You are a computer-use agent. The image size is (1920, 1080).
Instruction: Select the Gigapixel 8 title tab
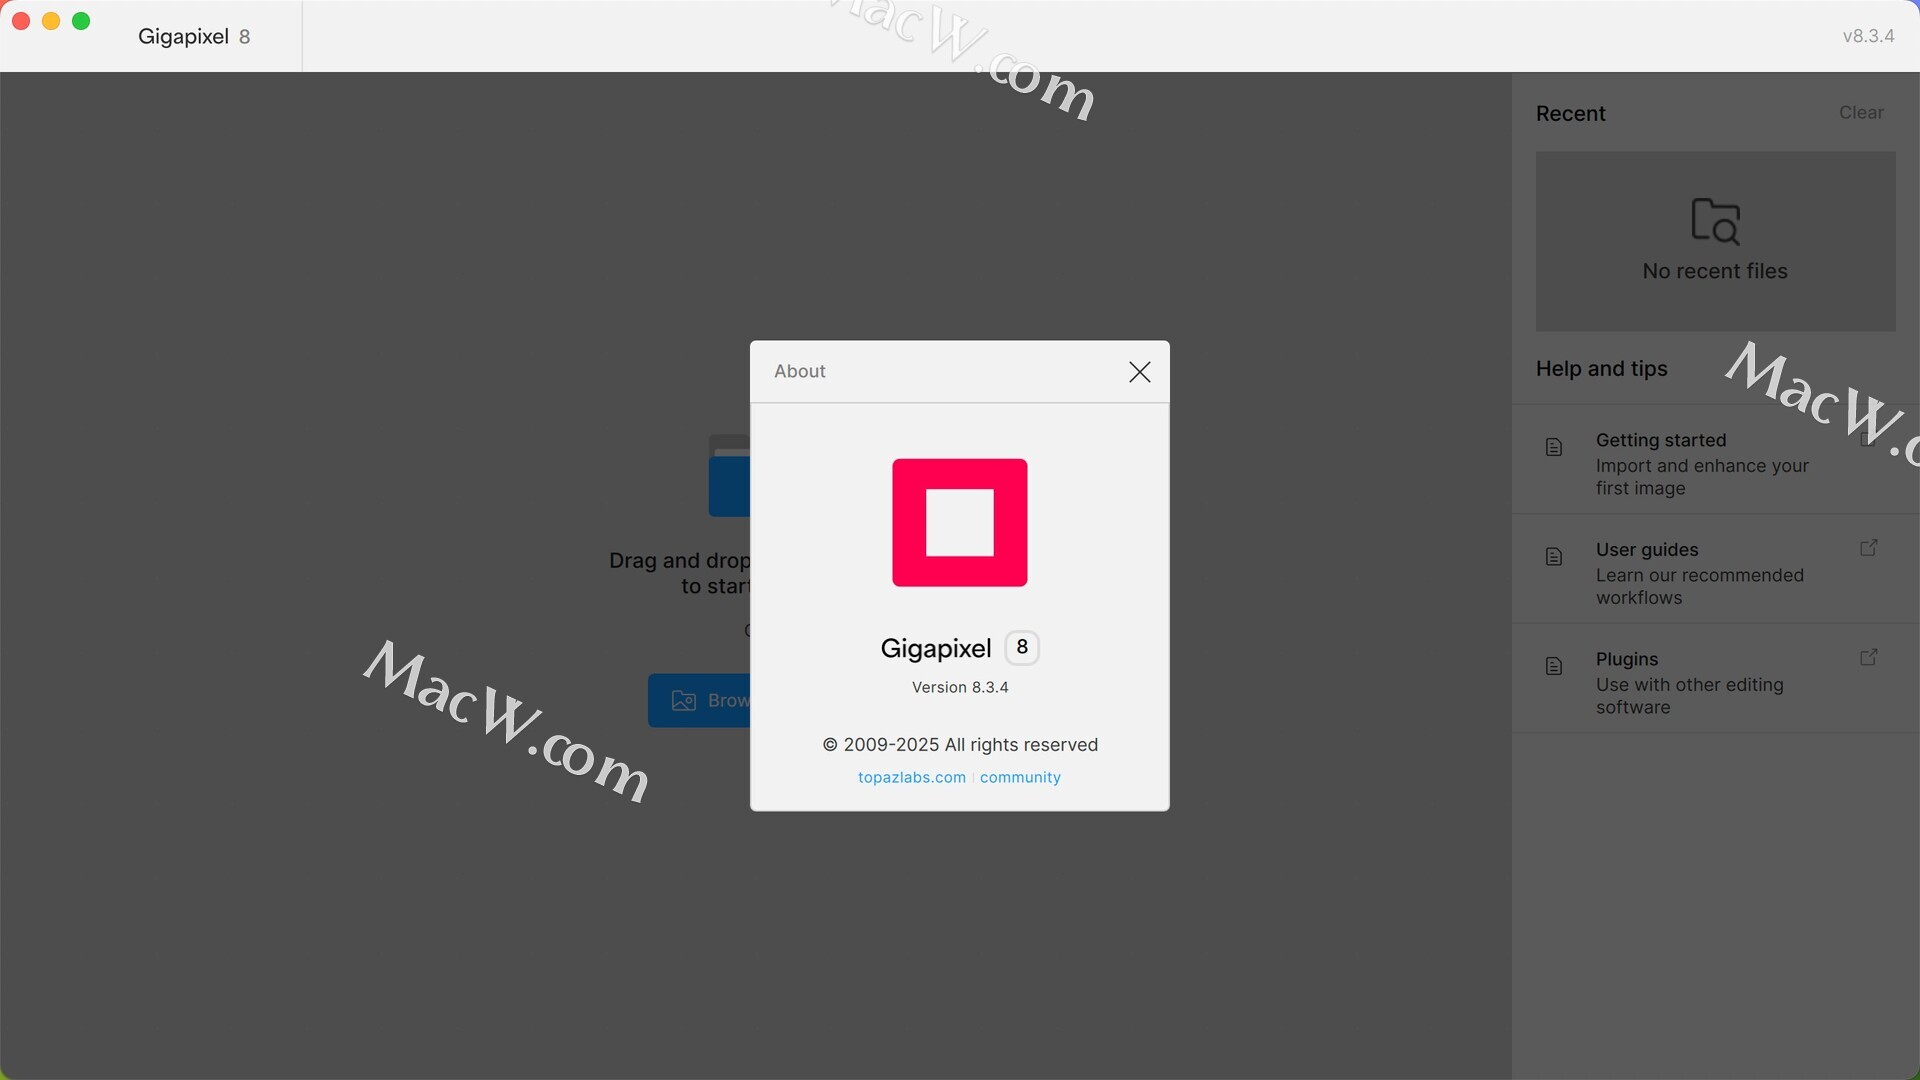[x=194, y=36]
